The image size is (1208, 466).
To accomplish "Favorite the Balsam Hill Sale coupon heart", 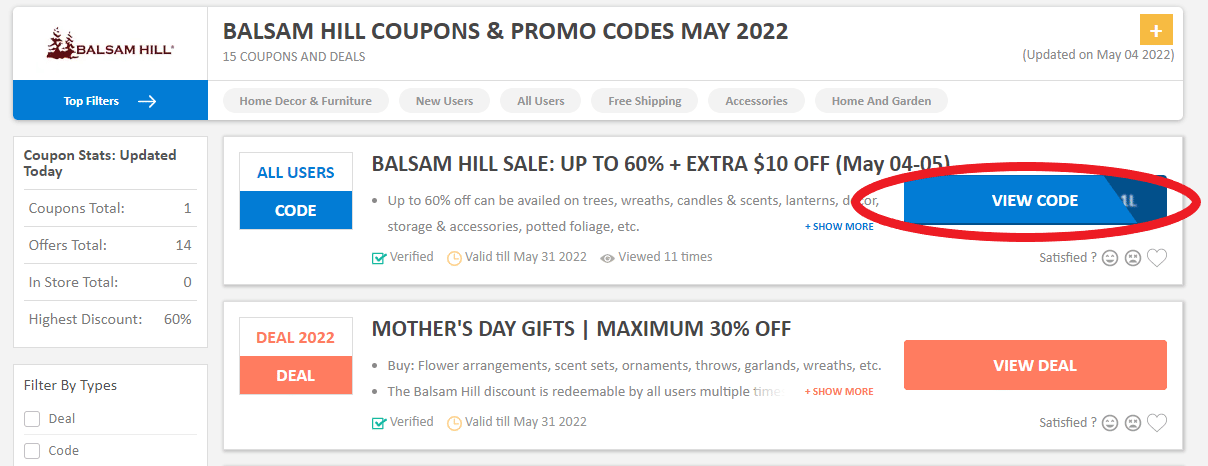I will pos(1157,258).
